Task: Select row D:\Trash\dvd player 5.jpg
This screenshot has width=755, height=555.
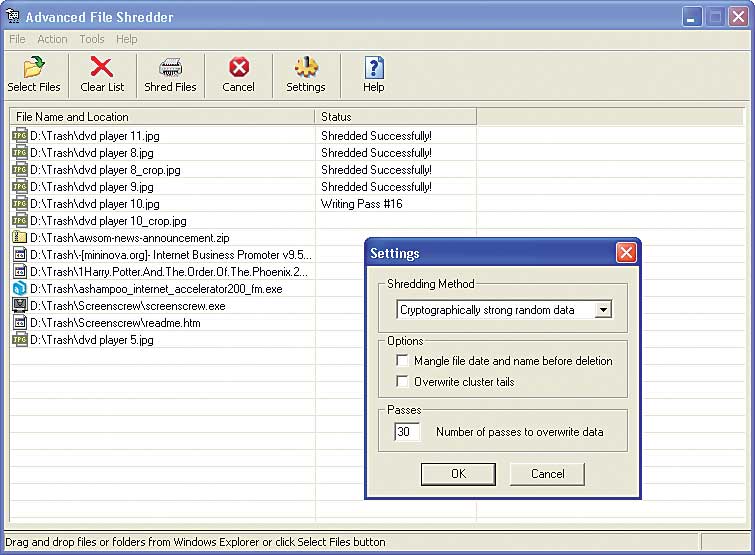Action: tap(162, 339)
